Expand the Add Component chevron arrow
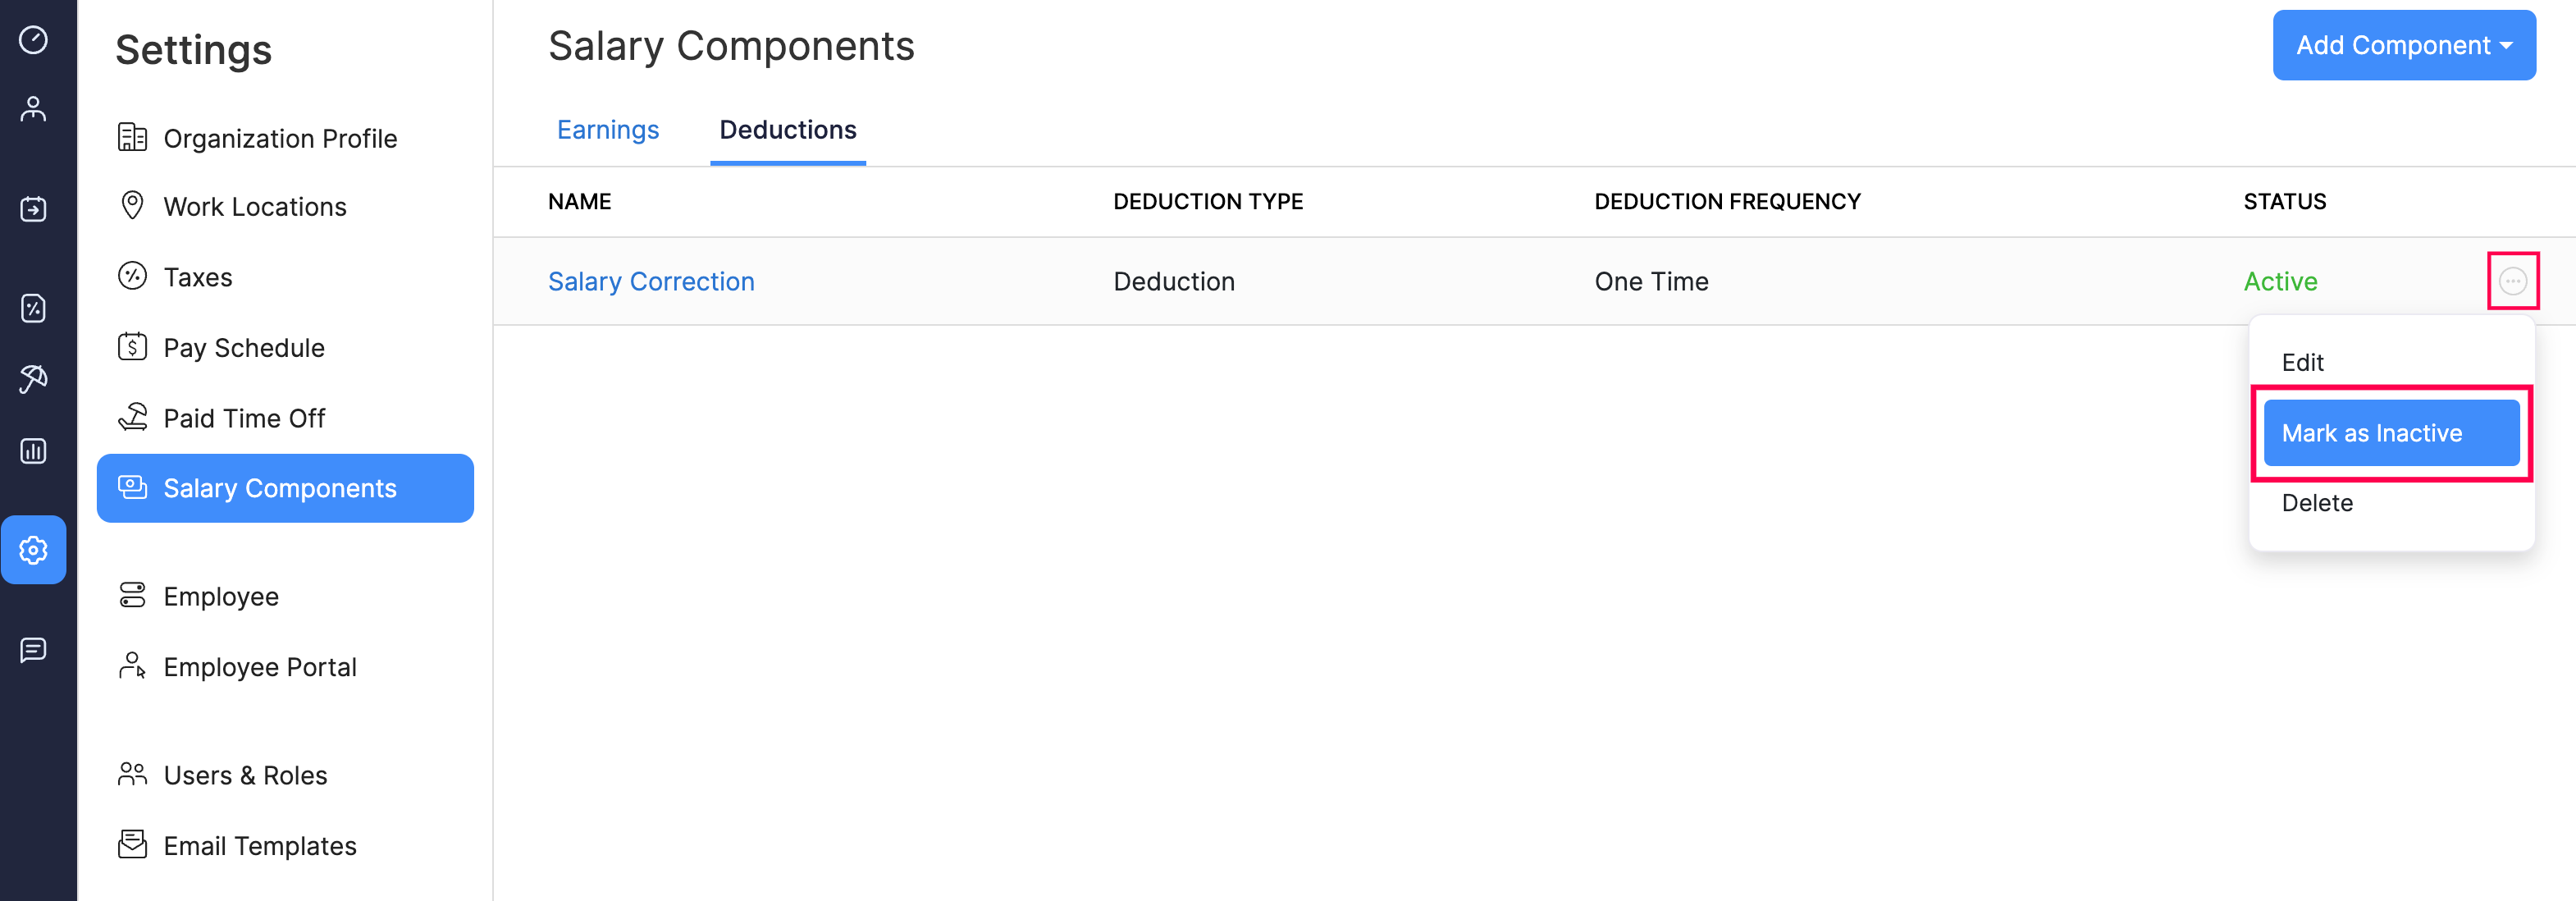The image size is (2576, 901). tap(2506, 45)
